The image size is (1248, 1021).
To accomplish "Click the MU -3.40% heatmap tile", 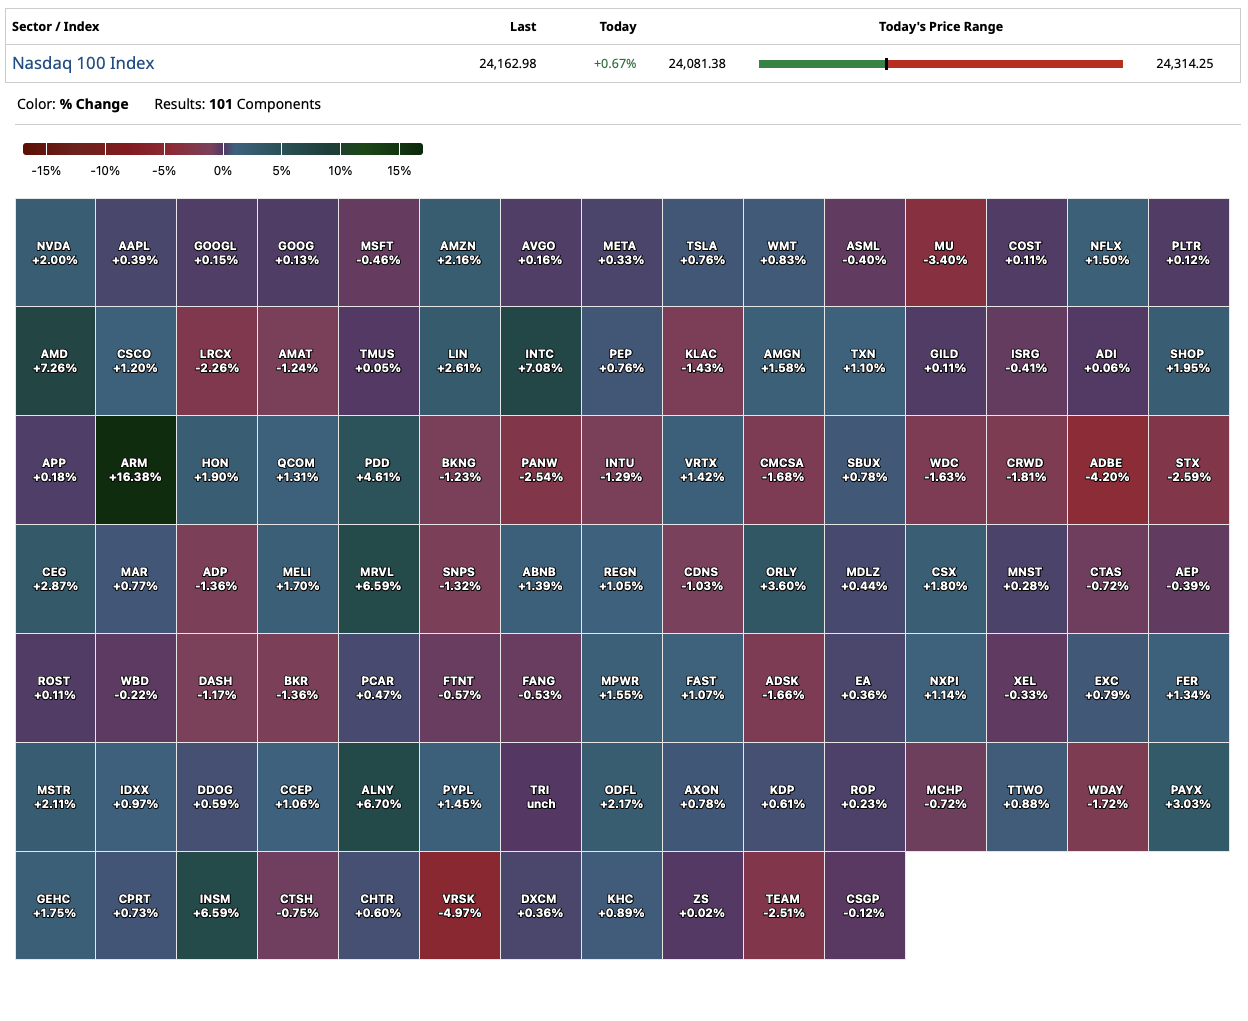I will (944, 252).
